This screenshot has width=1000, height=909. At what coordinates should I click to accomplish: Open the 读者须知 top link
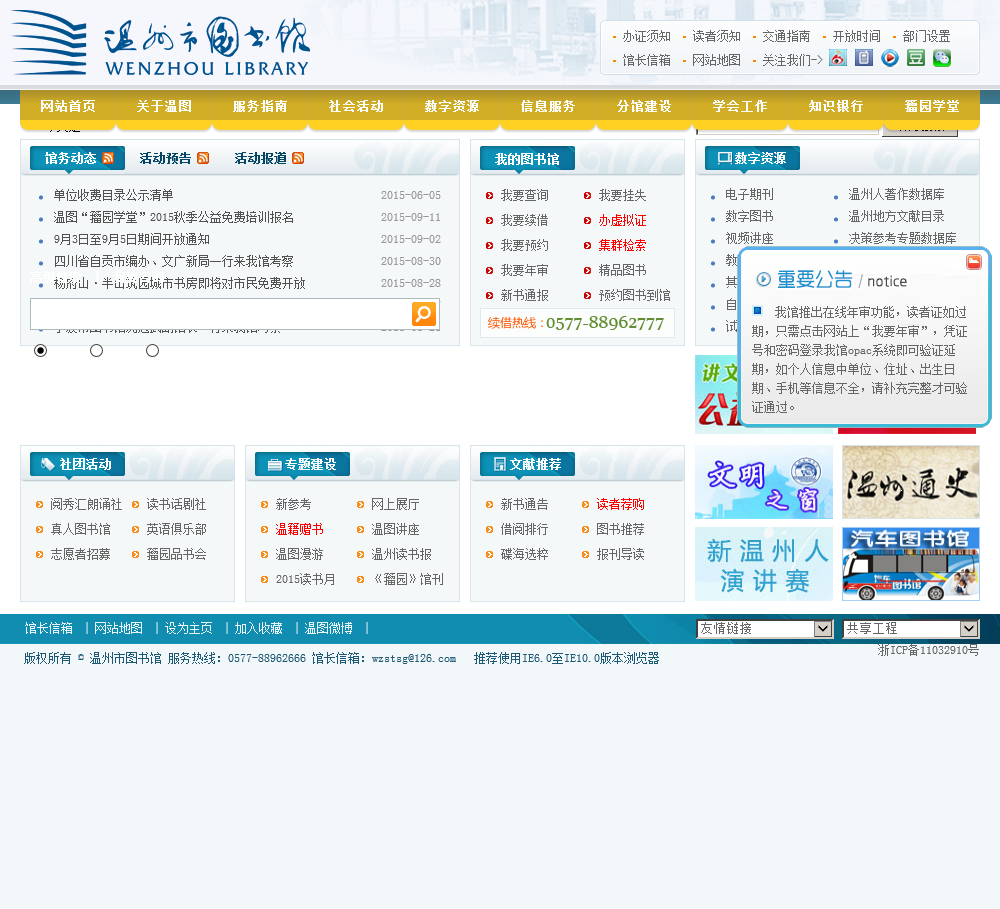716,36
